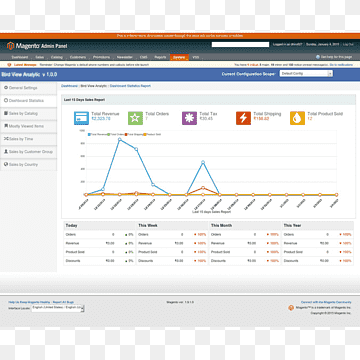Open the Sales menu
The image size is (360, 360).
click(39, 57)
